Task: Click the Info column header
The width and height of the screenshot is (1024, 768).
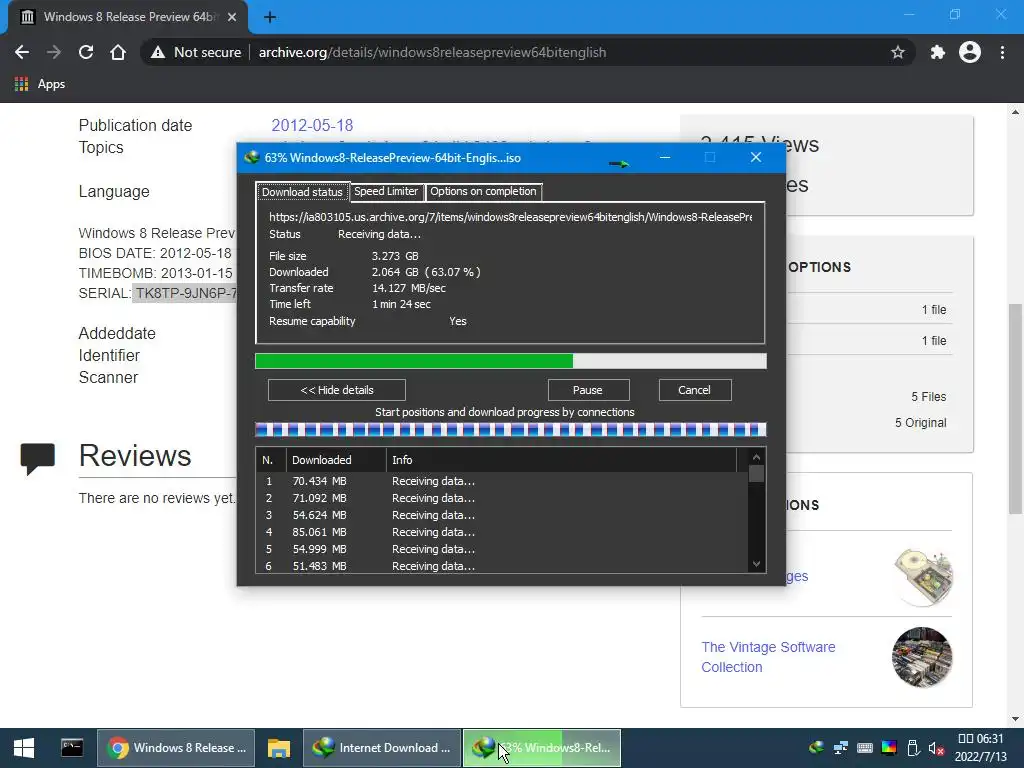Action: [562, 460]
